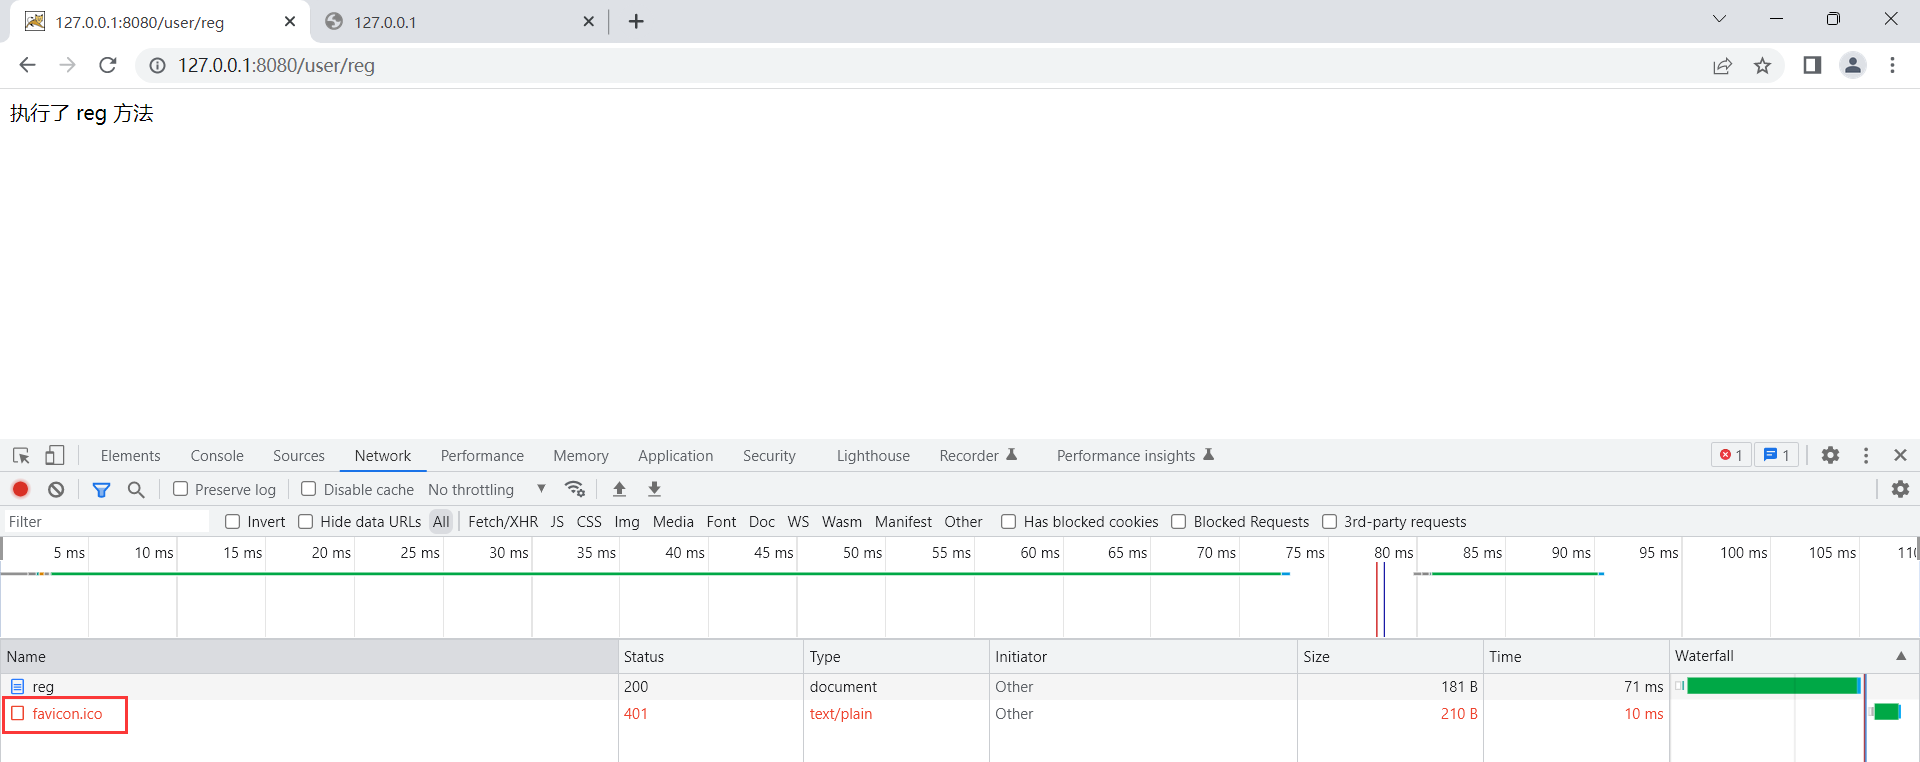The image size is (1920, 762).
Task: Check 3rd-party requests
Action: coord(1330,521)
